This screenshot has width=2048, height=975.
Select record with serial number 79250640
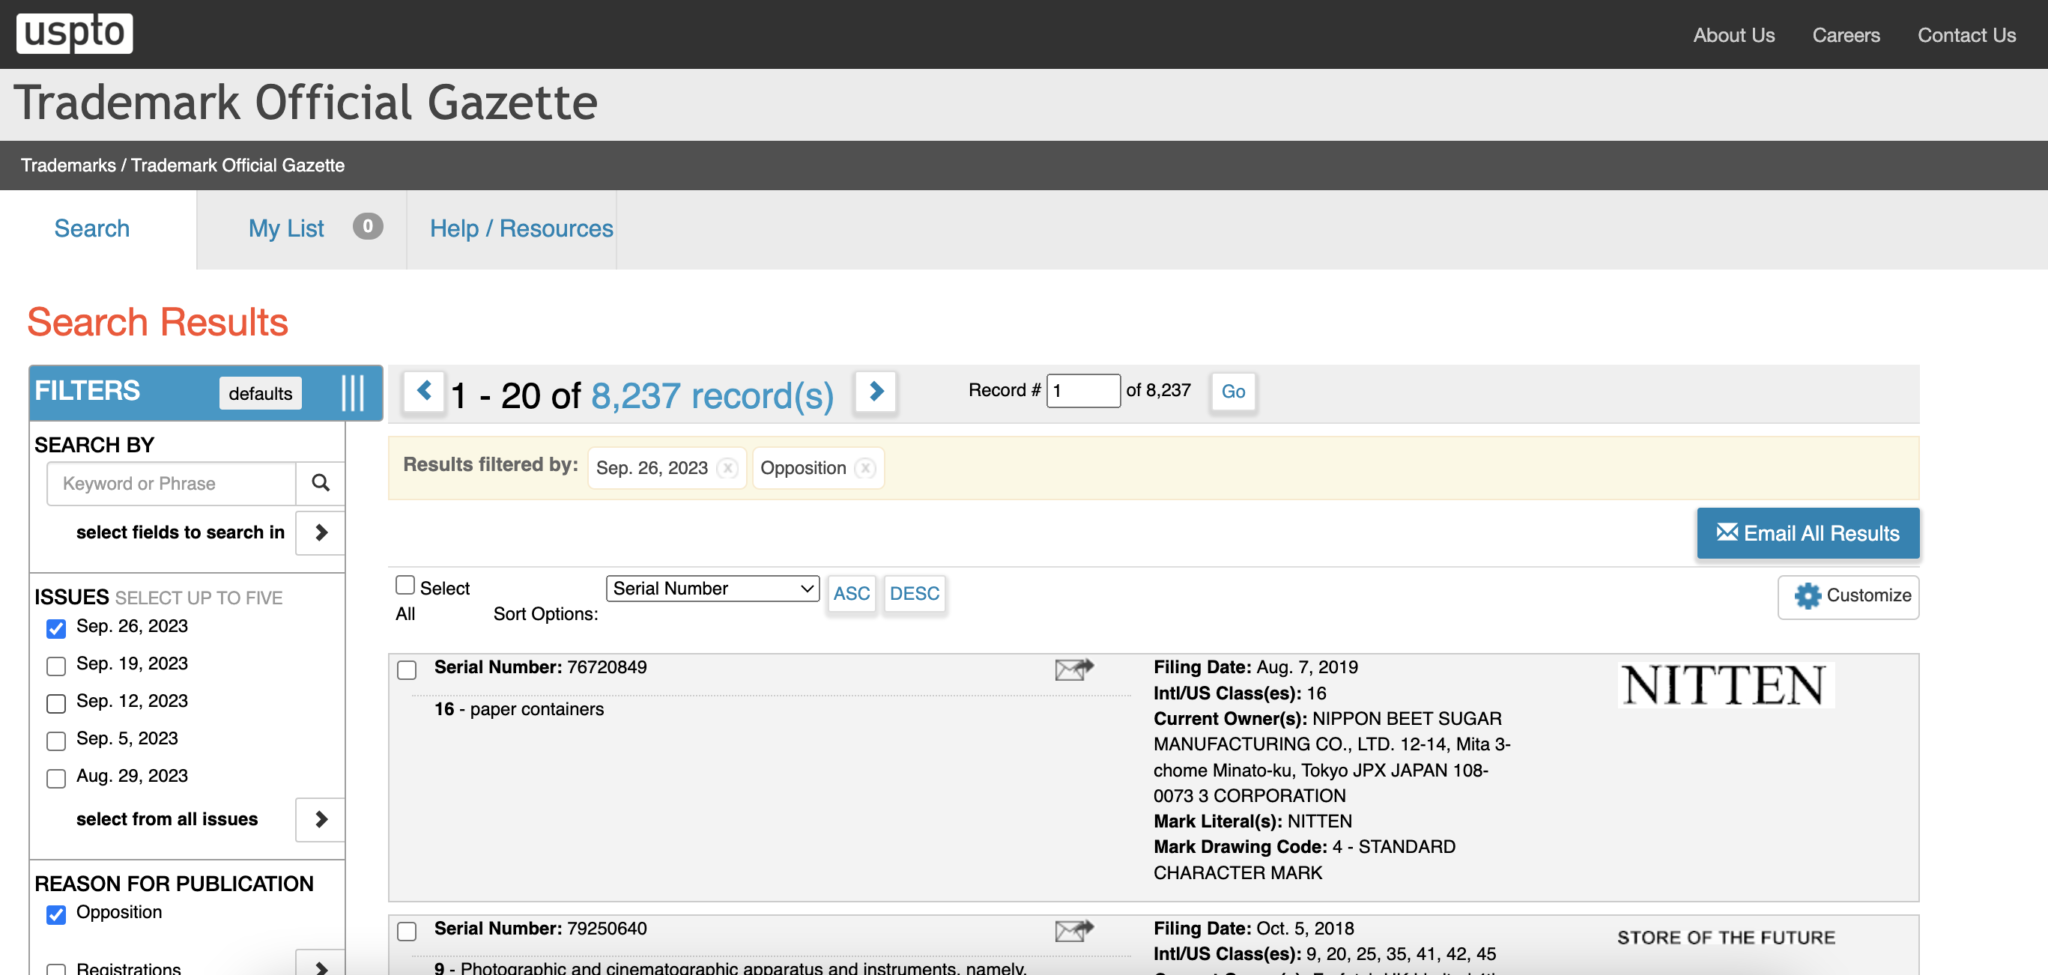407,931
